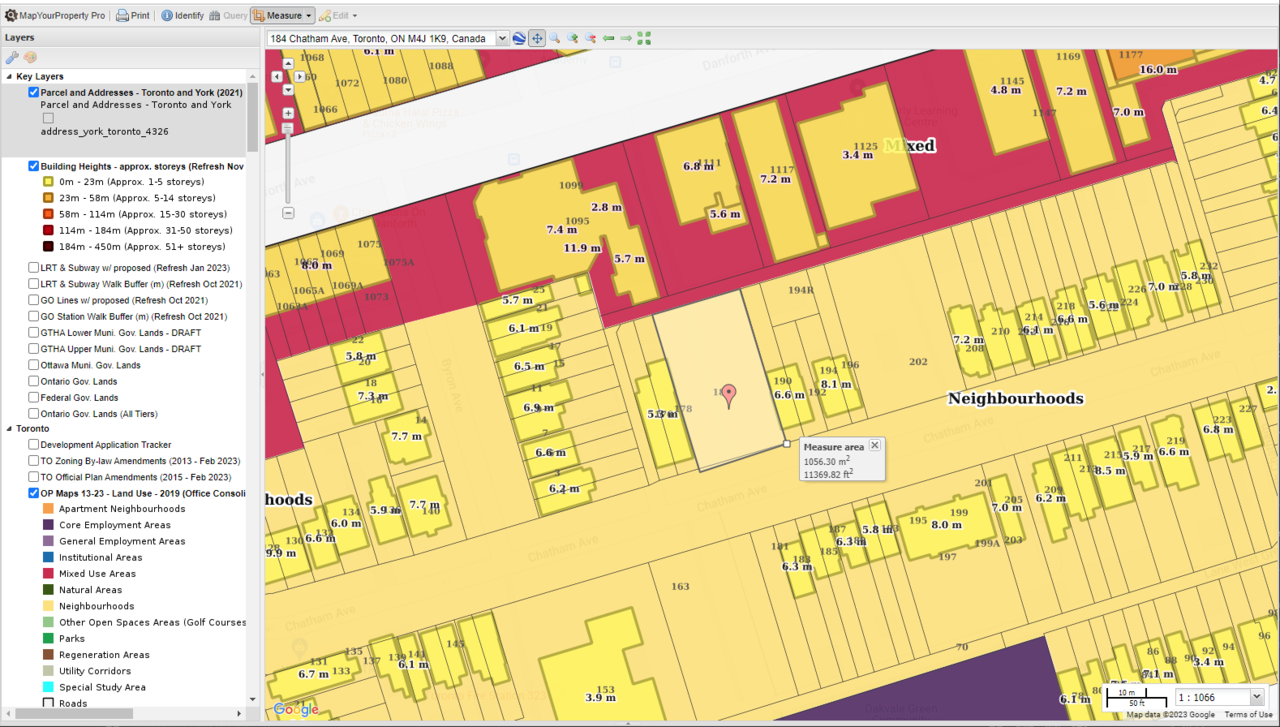Click the color palette legend icon
1280x727 pixels.
tap(30, 57)
